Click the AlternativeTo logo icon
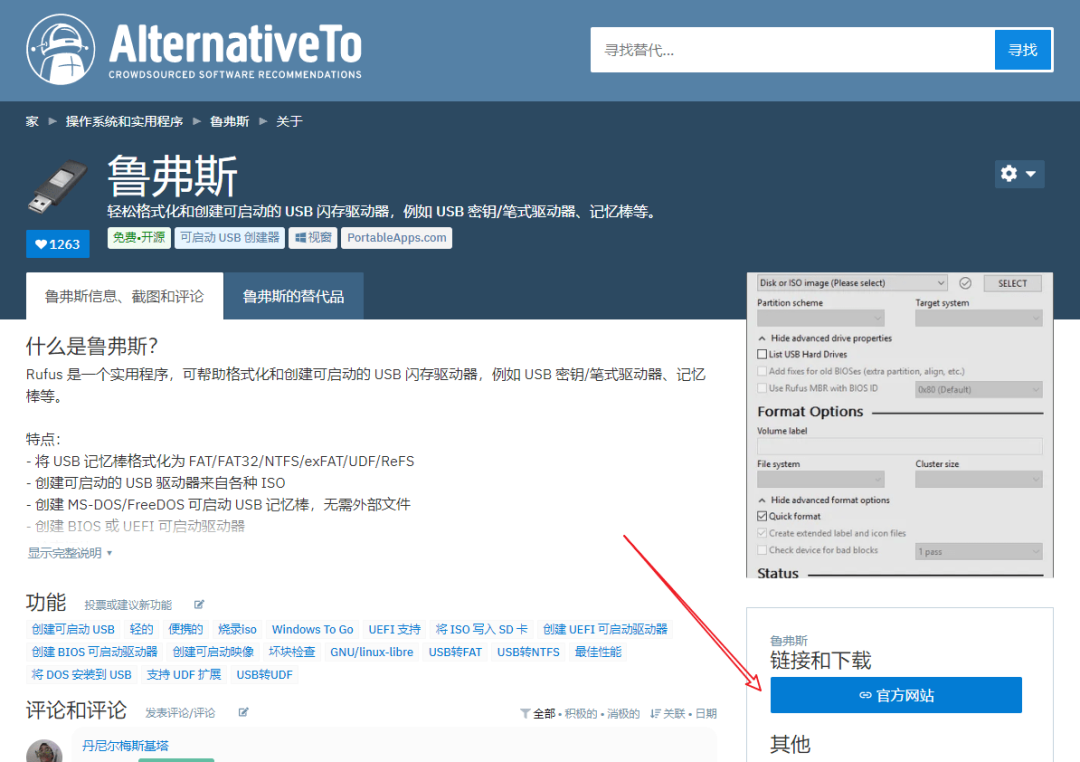The height and width of the screenshot is (762, 1080). [x=60, y=49]
